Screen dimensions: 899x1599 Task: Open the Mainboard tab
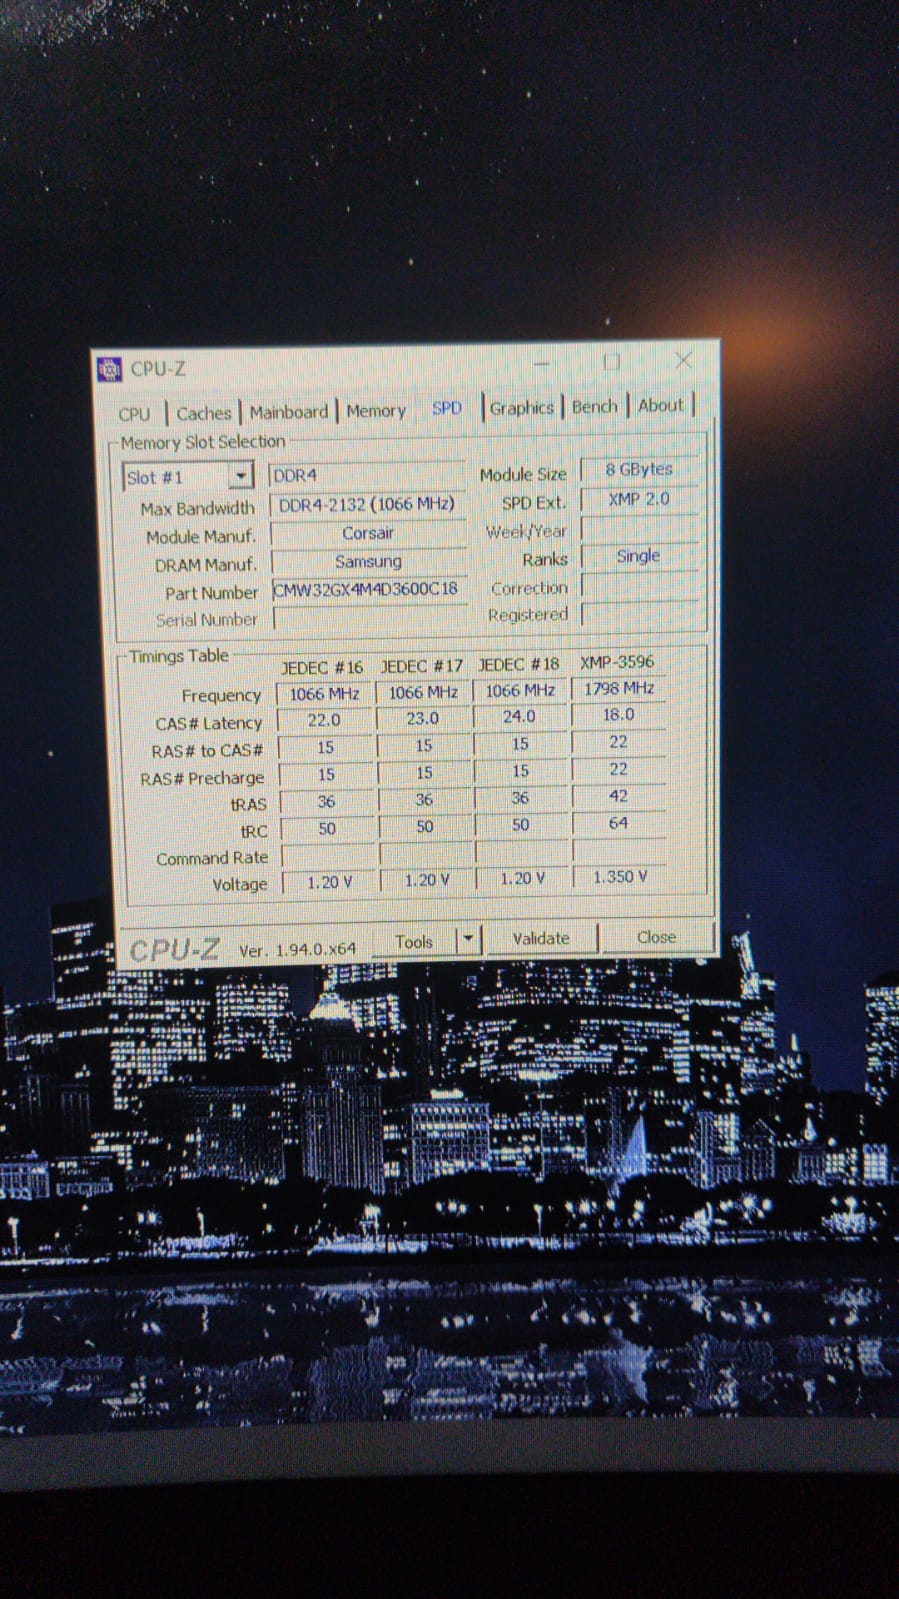(289, 412)
